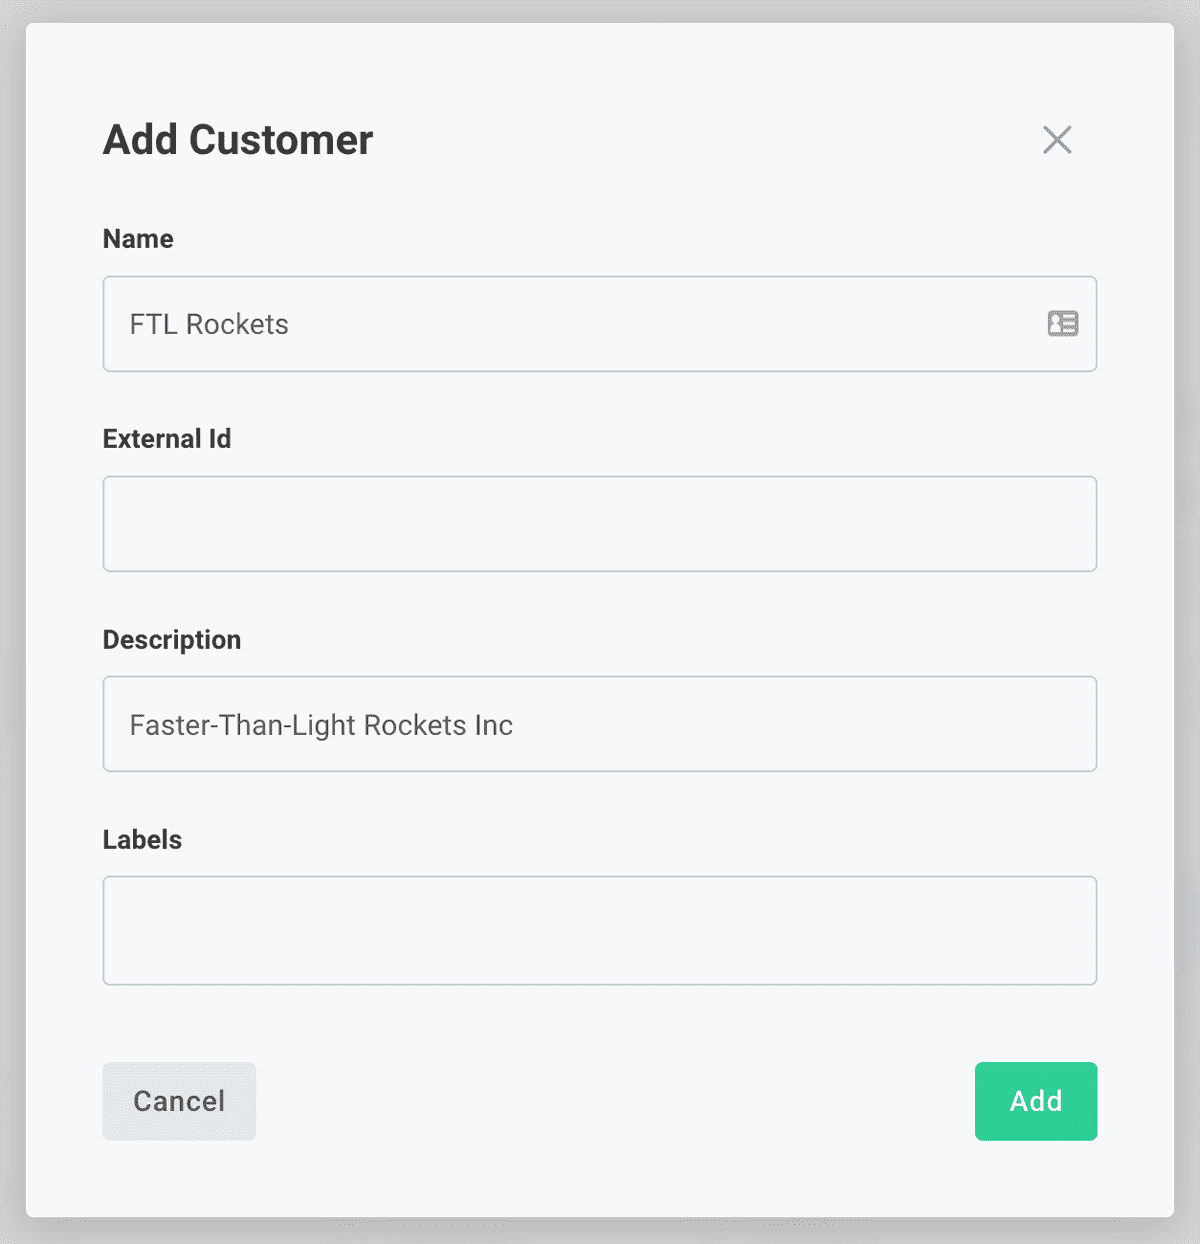Confirm customer creation with Add
The image size is (1200, 1244).
tap(1036, 1101)
